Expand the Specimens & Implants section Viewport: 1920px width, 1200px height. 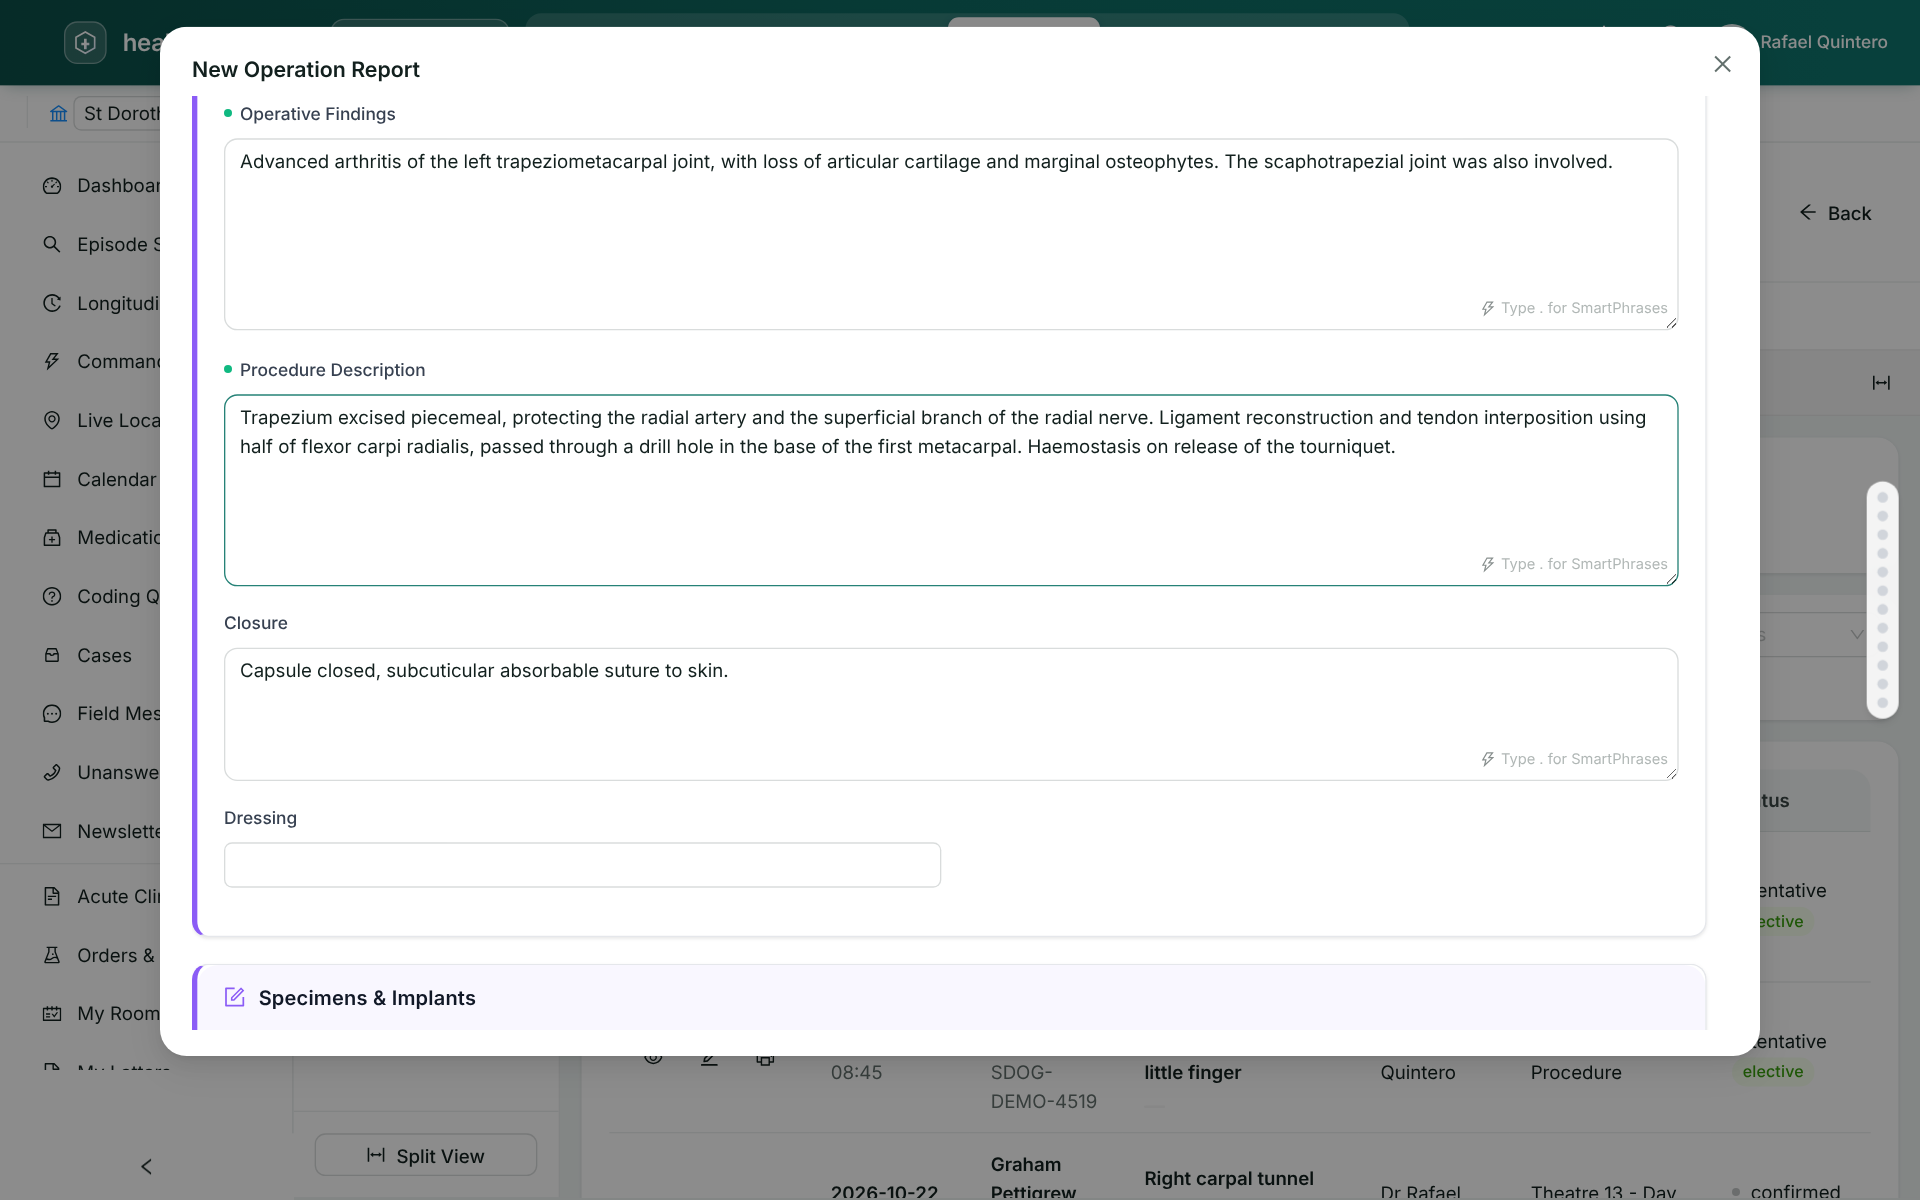950,998
